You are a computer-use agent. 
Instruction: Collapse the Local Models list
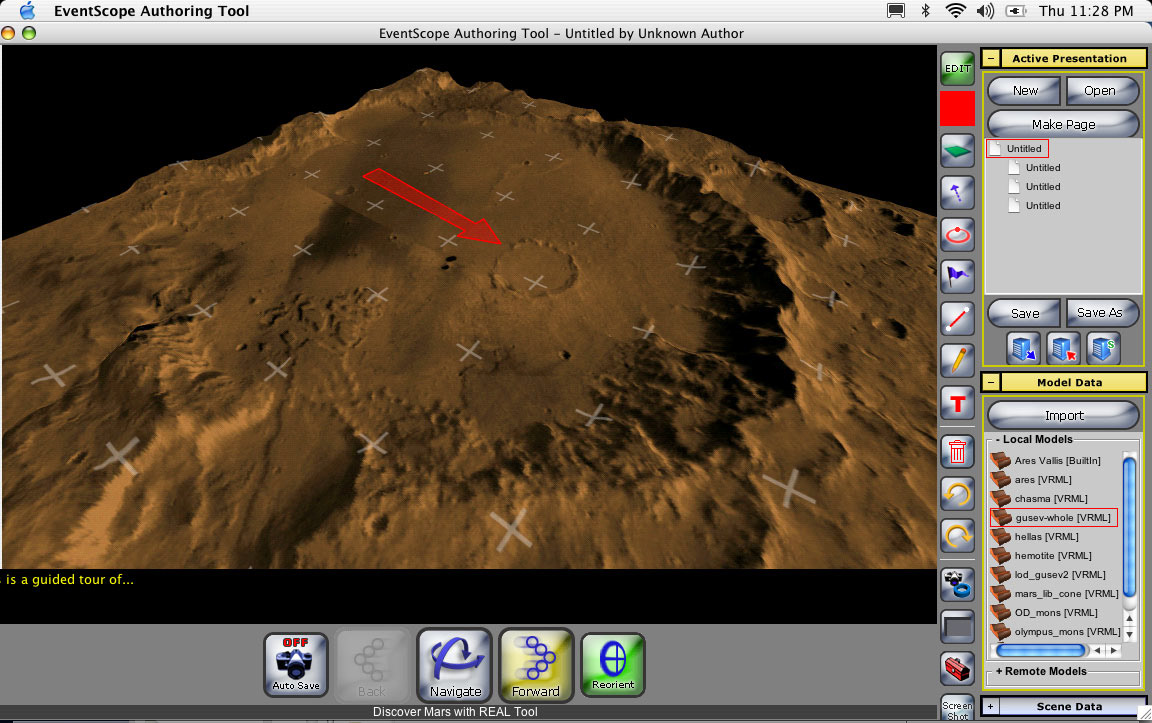(x=998, y=439)
